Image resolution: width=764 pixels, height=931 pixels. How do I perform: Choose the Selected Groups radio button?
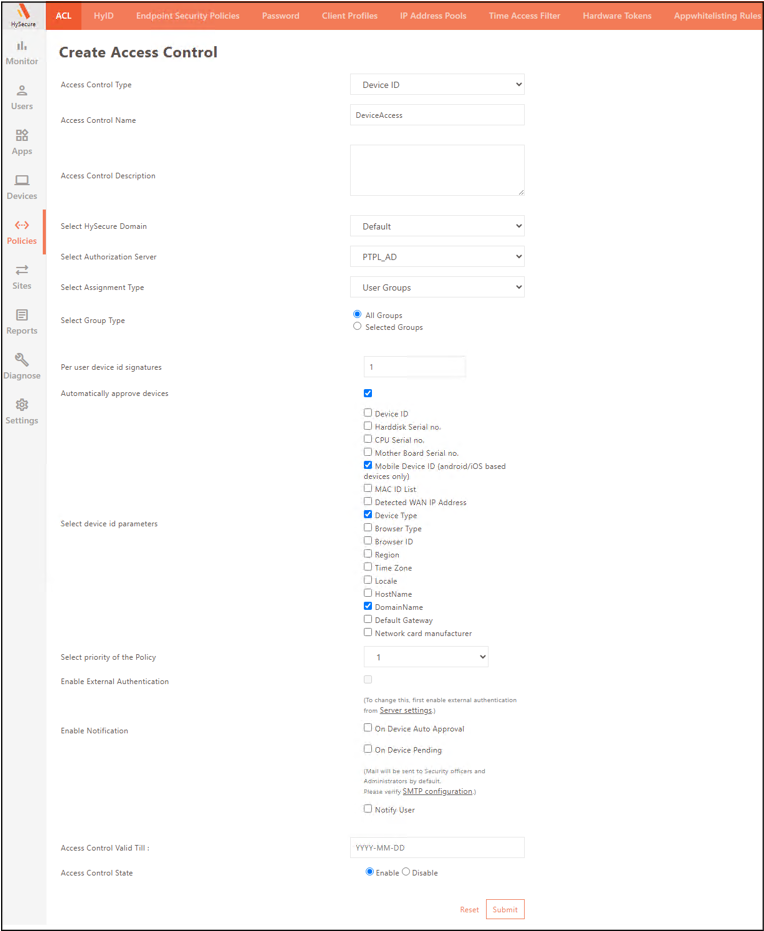point(357,326)
